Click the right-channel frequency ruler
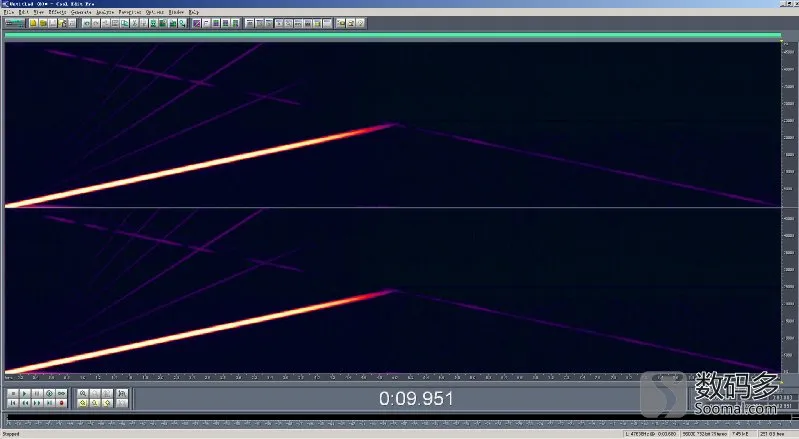 (789, 291)
